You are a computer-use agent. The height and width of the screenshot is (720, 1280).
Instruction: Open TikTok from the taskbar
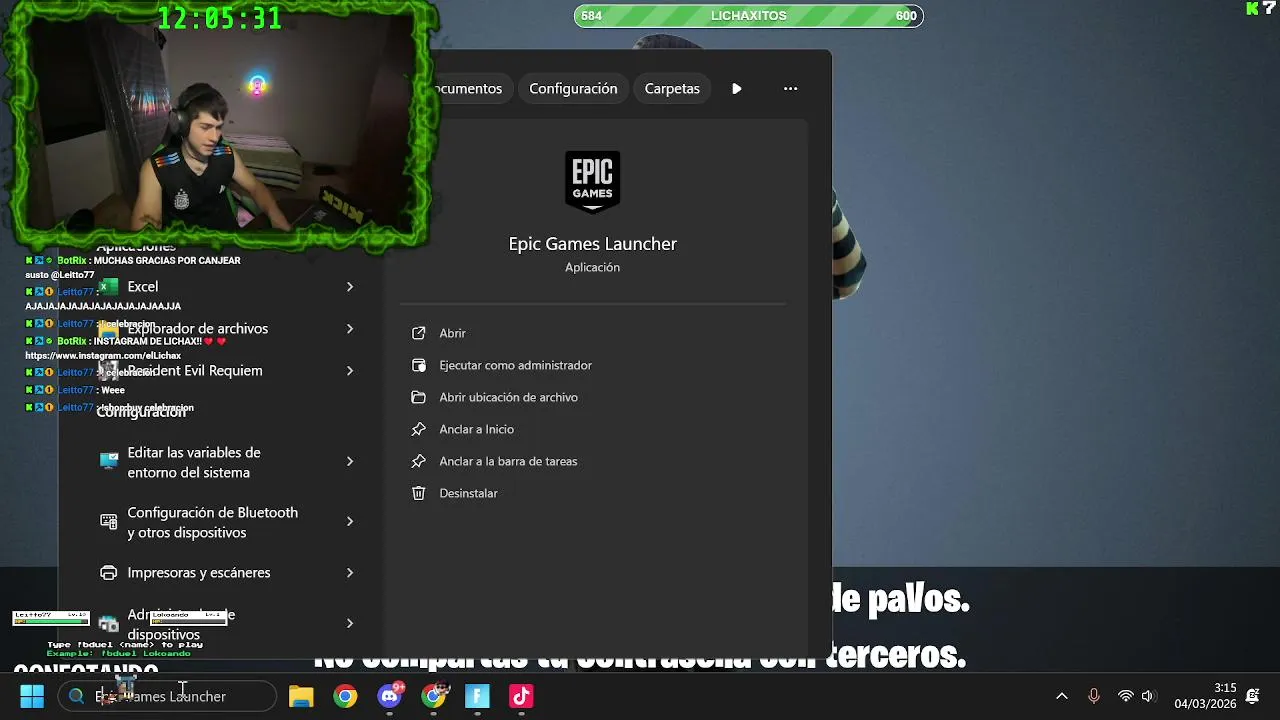tap(521, 696)
